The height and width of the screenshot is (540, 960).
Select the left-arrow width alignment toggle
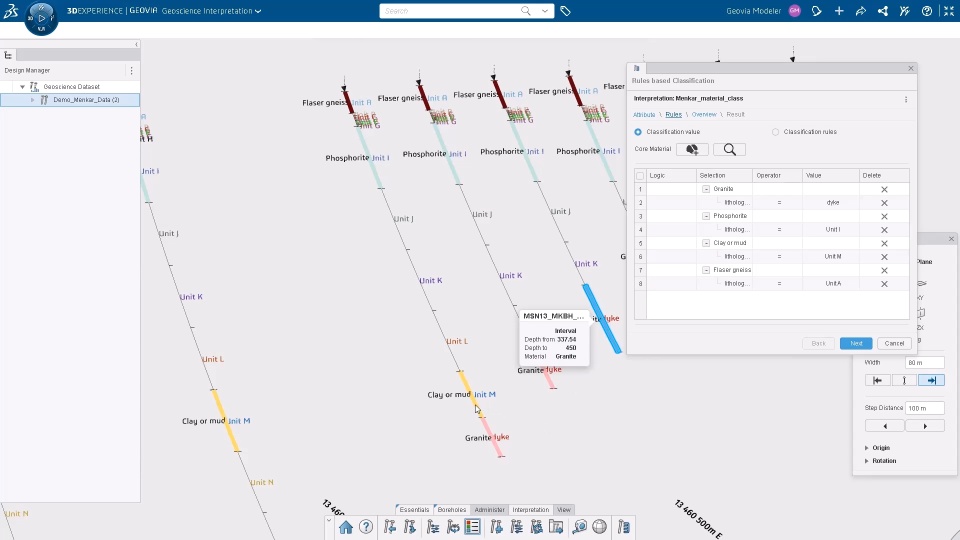pos(877,380)
